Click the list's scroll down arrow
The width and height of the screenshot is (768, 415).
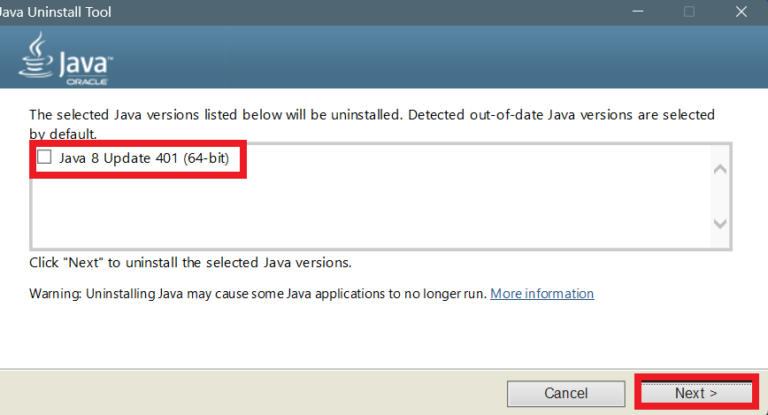pyautogui.click(x=720, y=223)
